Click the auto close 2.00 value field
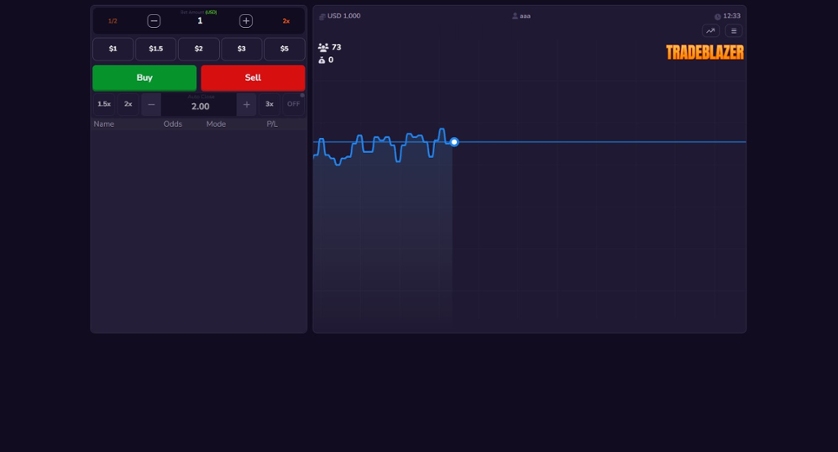 [x=200, y=106]
